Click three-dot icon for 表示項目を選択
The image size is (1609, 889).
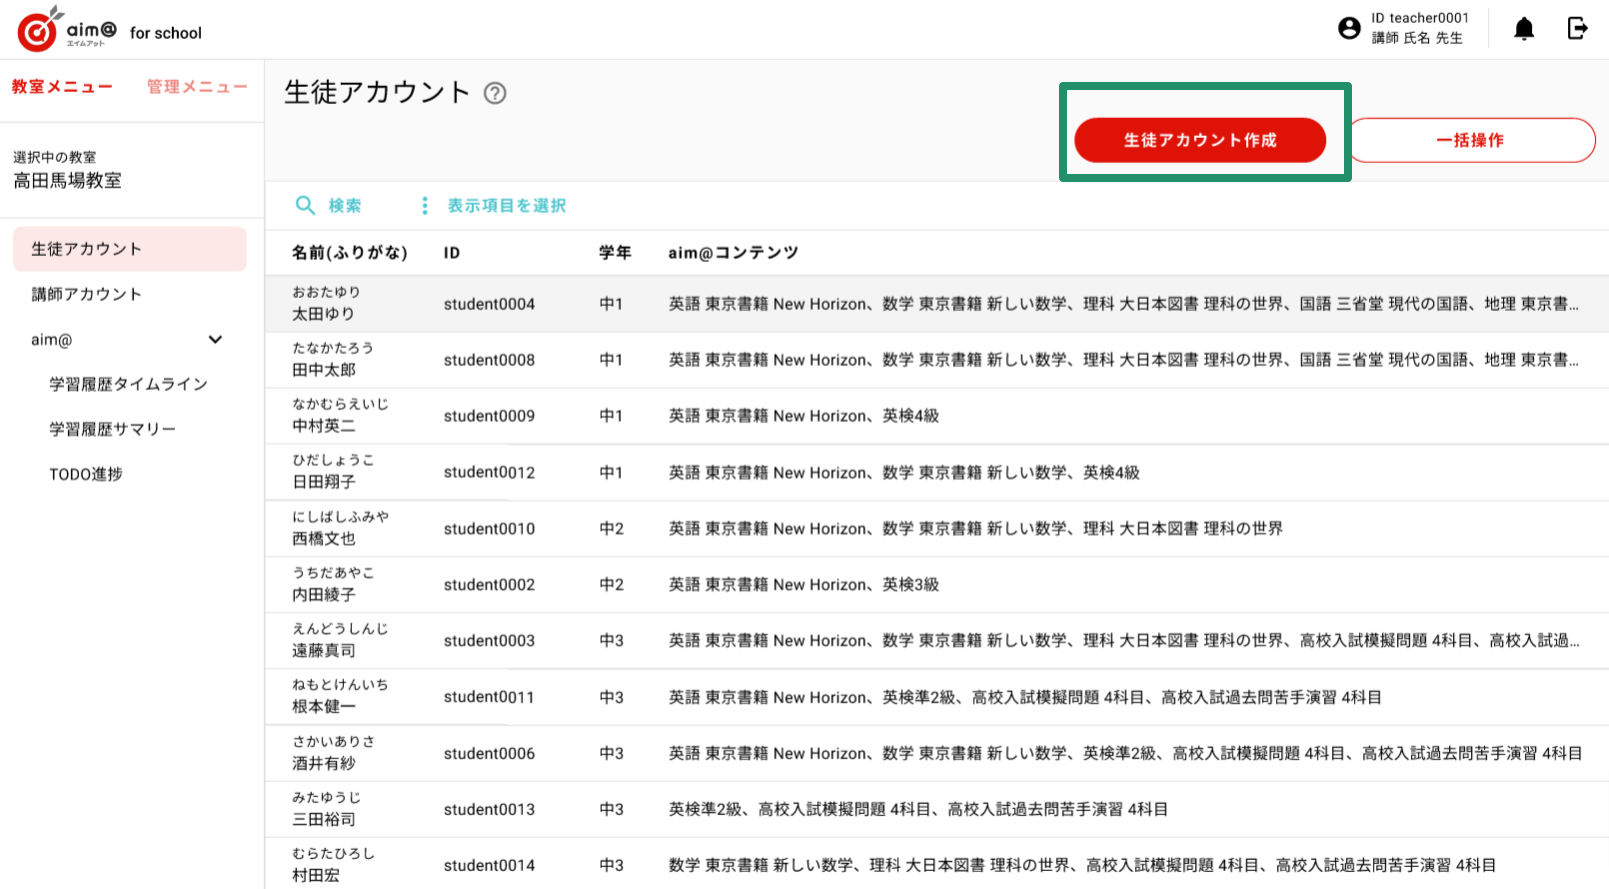pyautogui.click(x=425, y=205)
